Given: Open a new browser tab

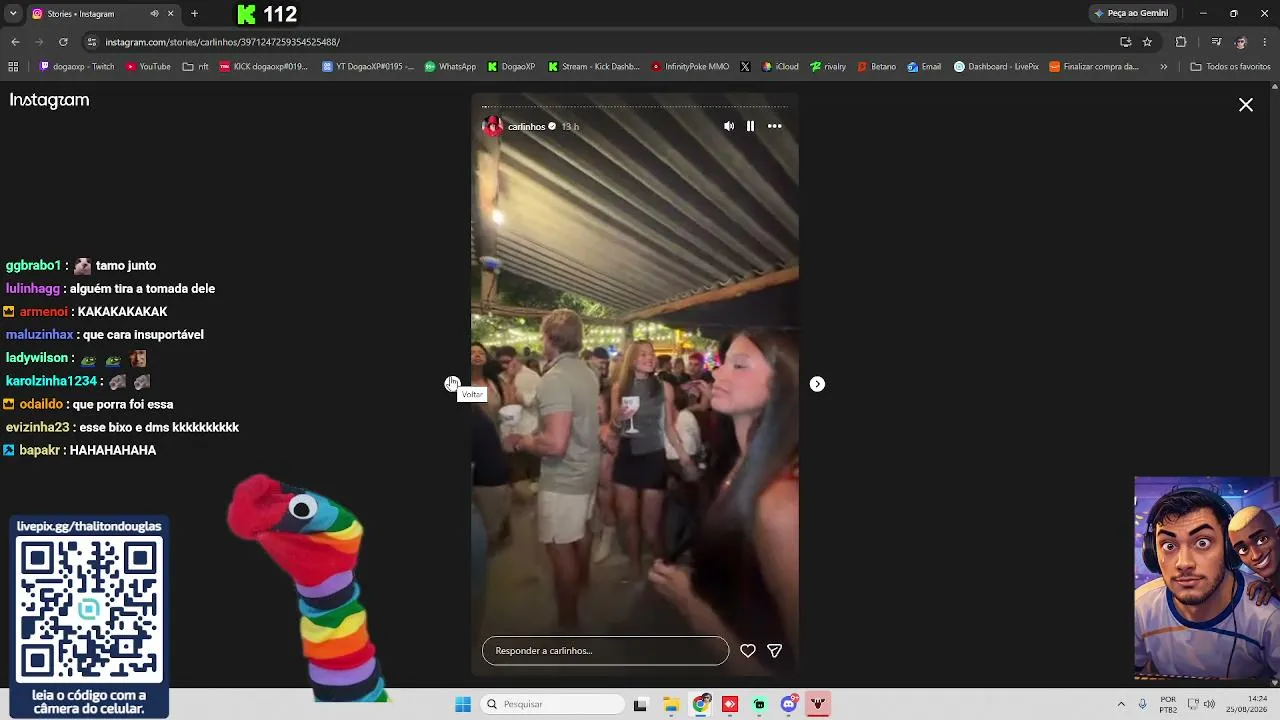Looking at the screenshot, I should coord(194,14).
